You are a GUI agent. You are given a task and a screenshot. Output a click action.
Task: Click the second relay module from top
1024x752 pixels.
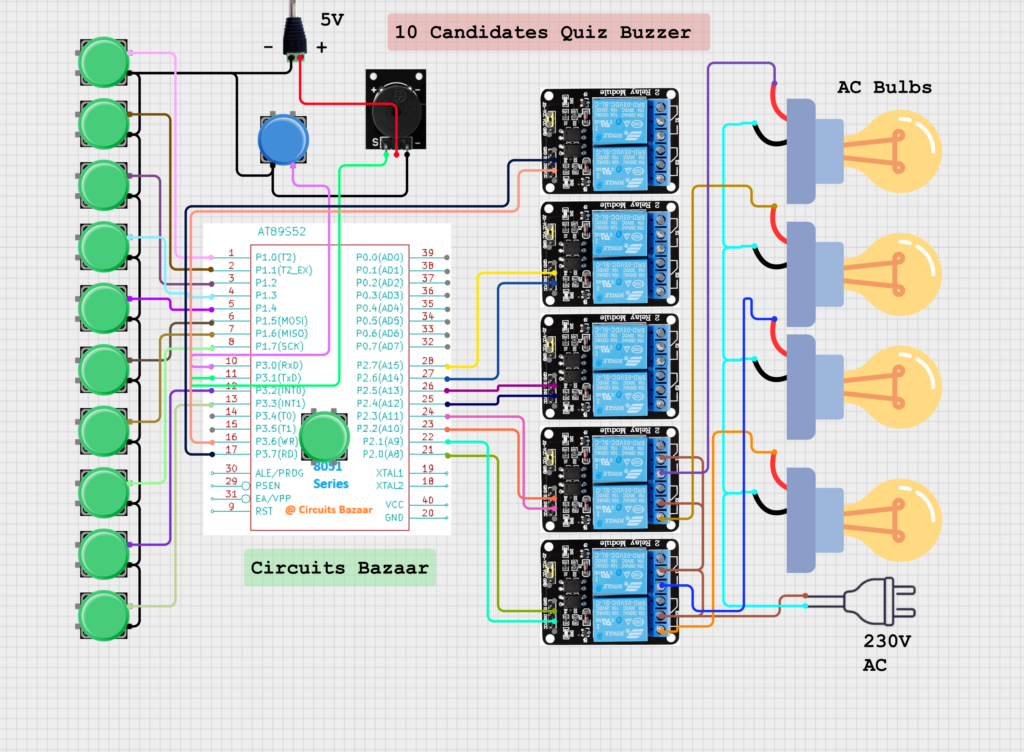(x=610, y=254)
